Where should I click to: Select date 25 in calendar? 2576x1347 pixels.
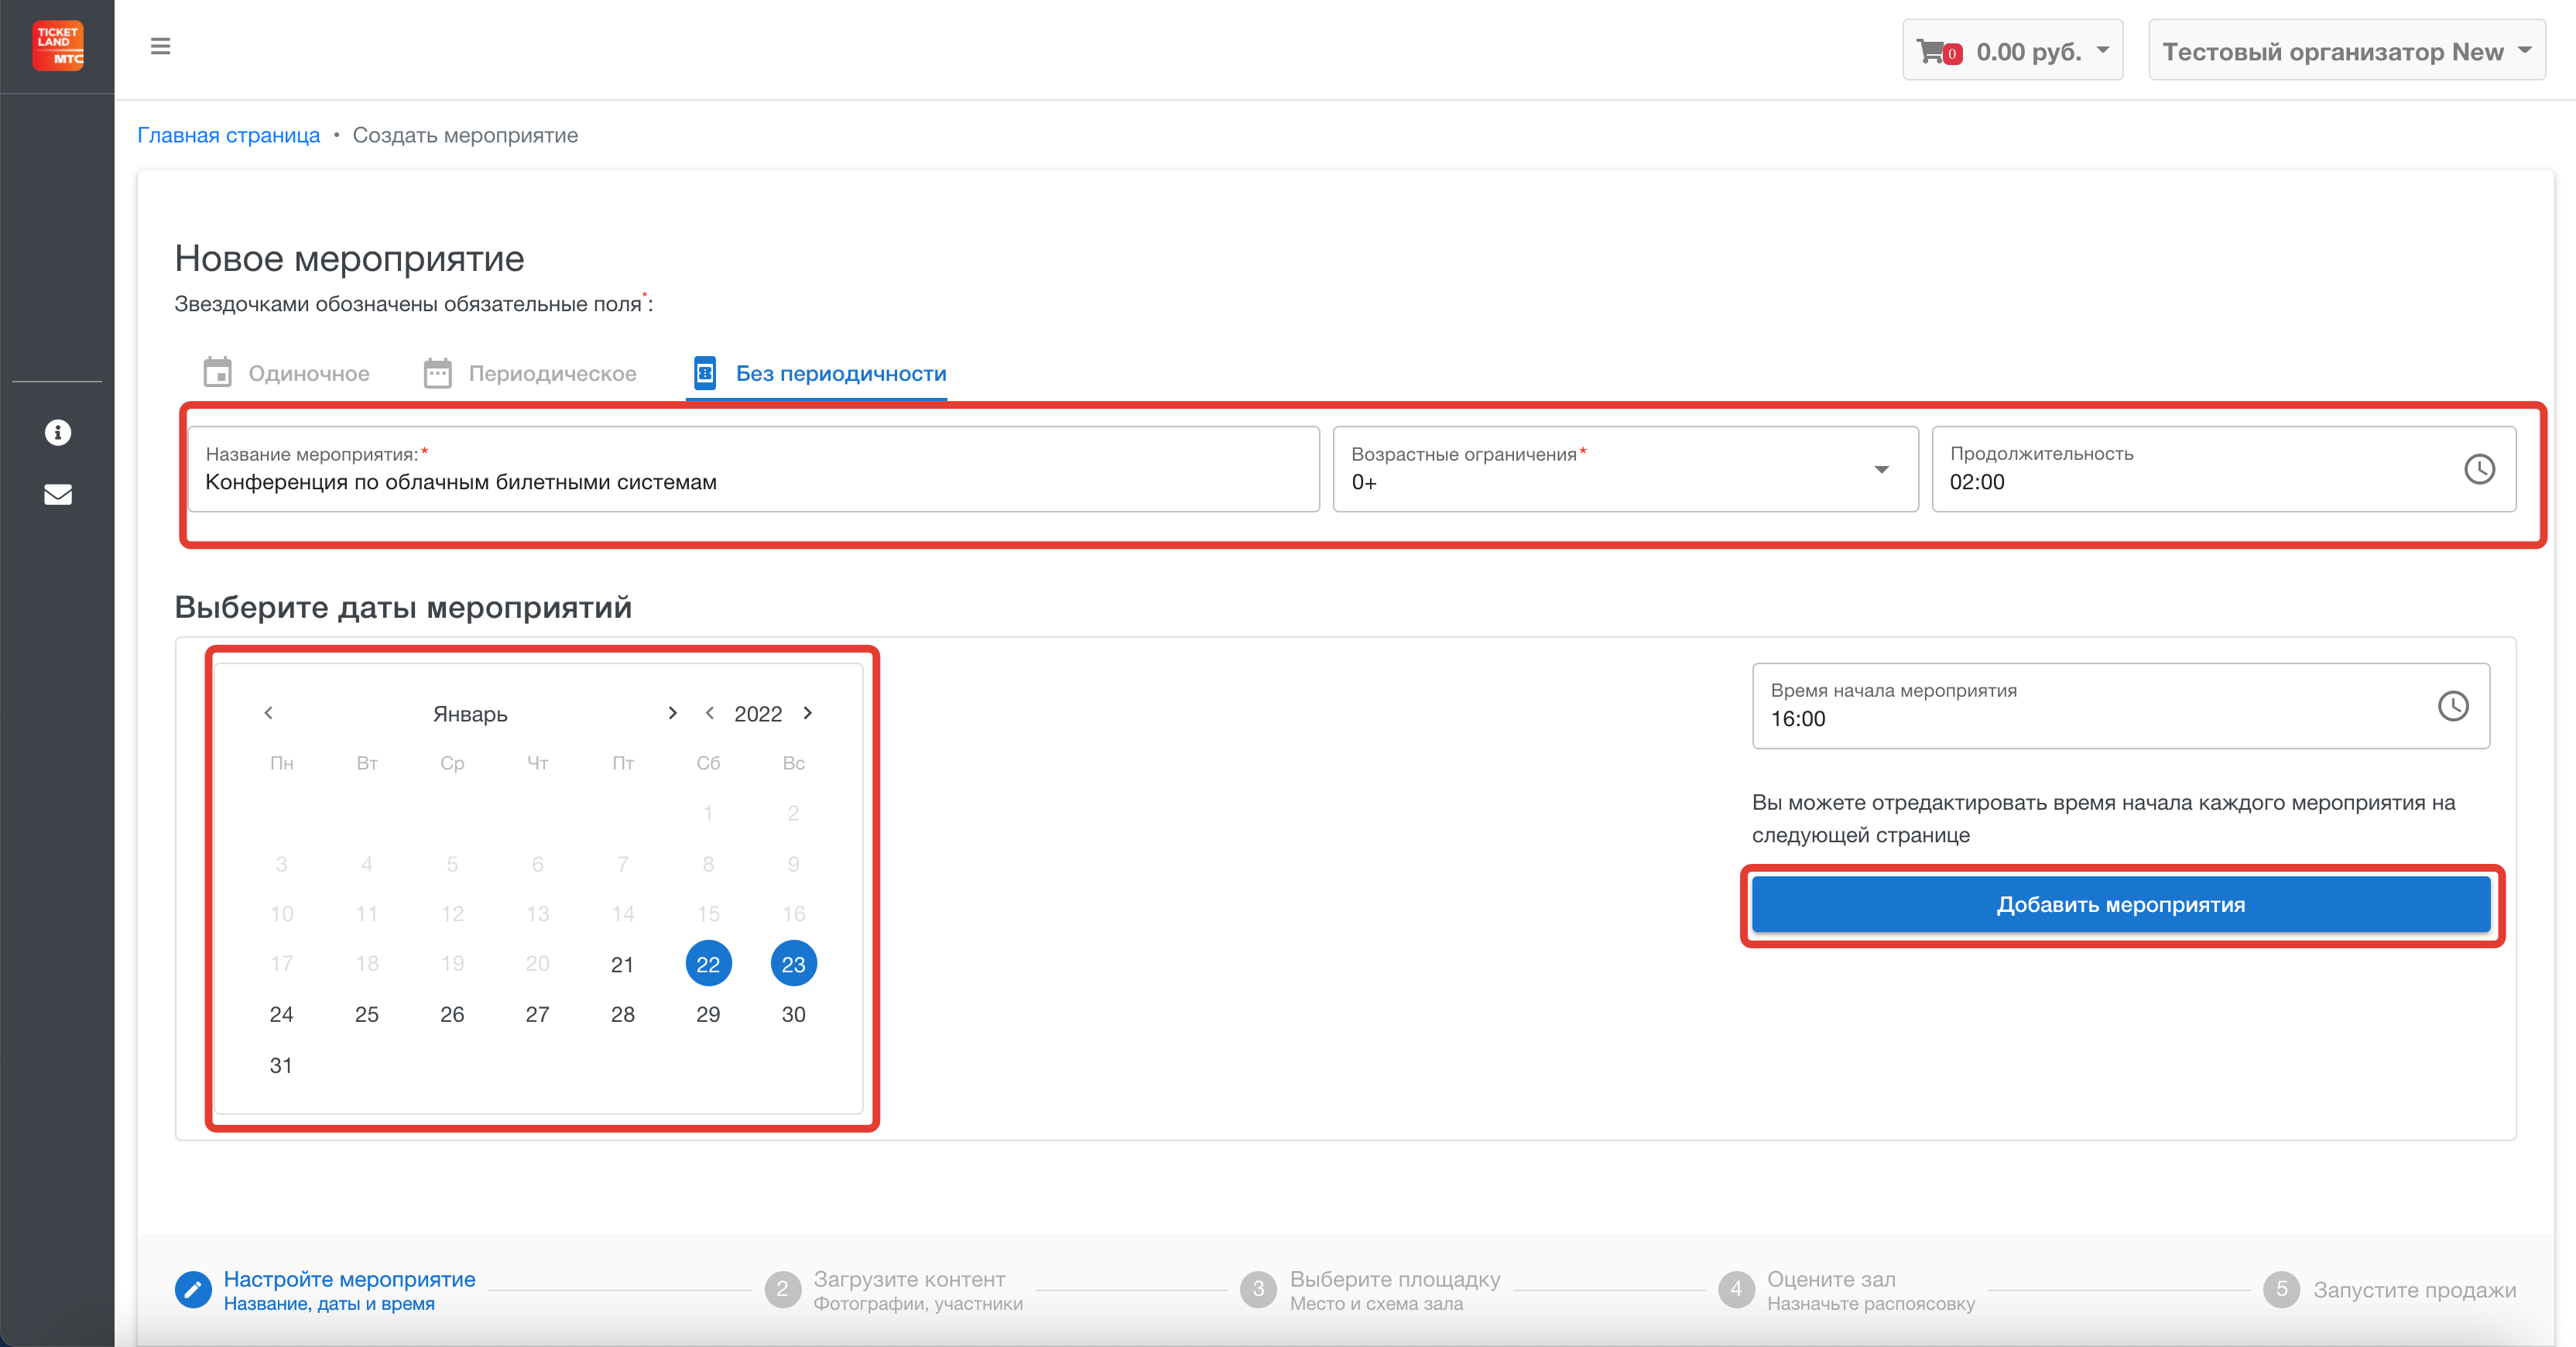tap(367, 1014)
